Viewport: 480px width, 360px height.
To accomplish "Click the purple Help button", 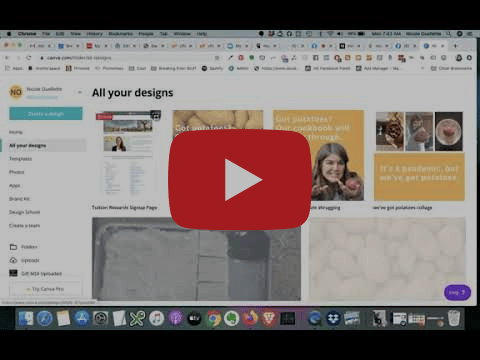I will pyautogui.click(x=457, y=293).
